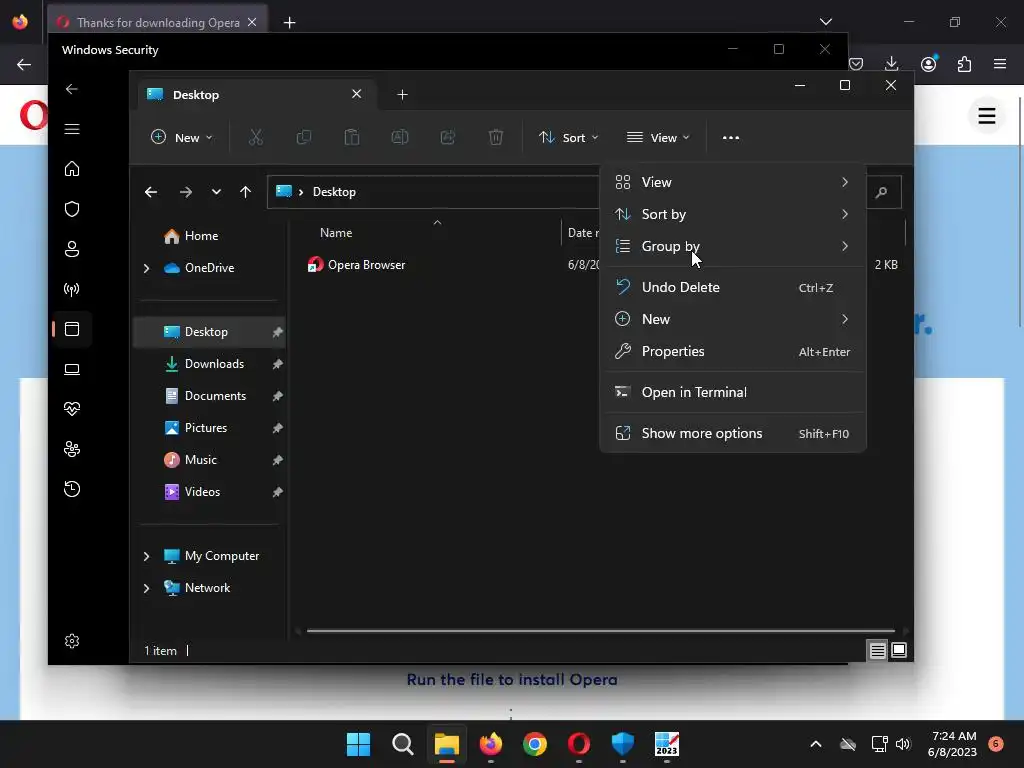Open App & browser control icon in sidebar
This screenshot has width=1024, height=768.
(72, 329)
